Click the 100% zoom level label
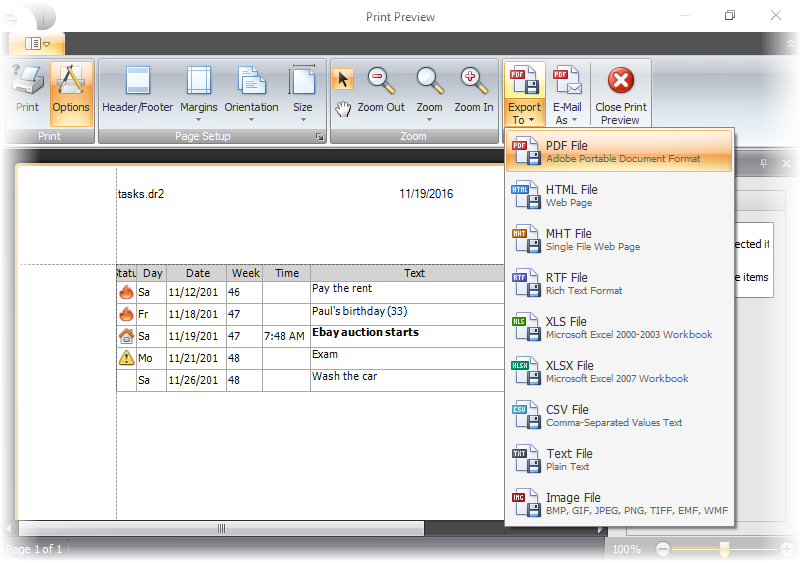 626,549
